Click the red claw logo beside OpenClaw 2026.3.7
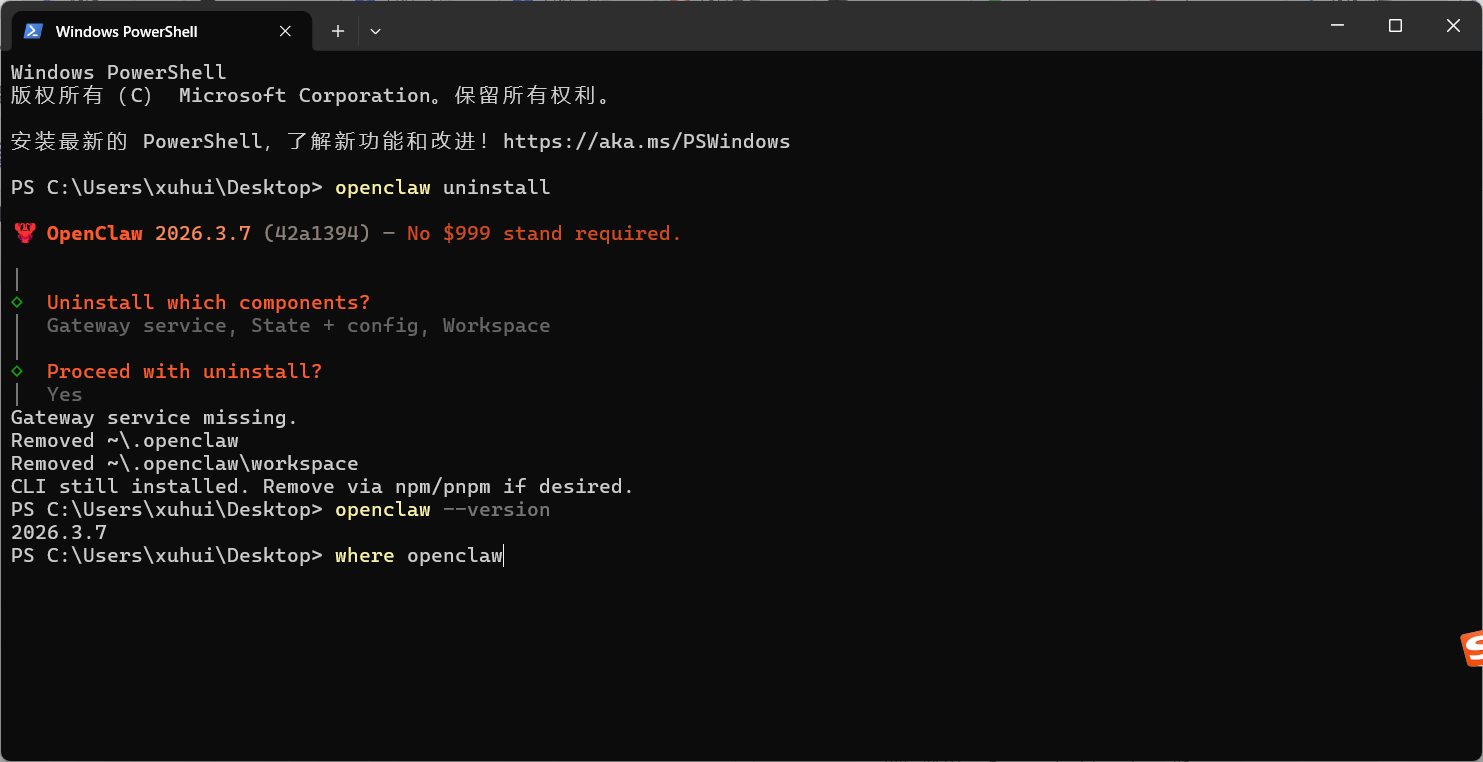The image size is (1483, 762). 24,232
